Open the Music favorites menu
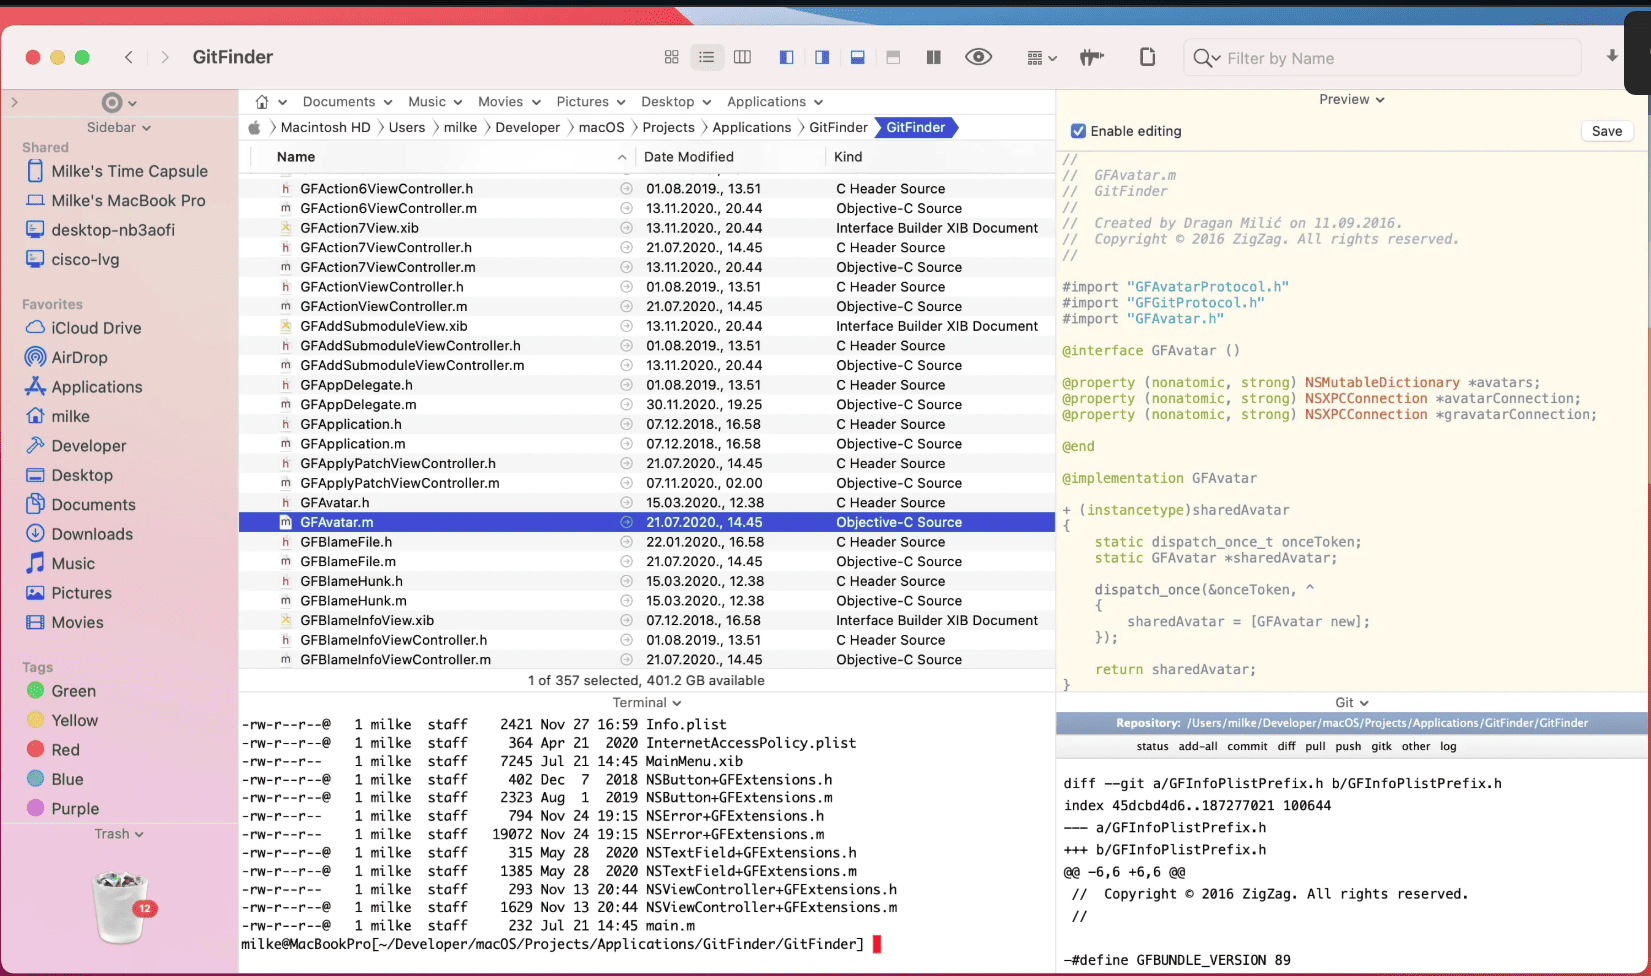The height and width of the screenshot is (976, 1651). click(435, 102)
